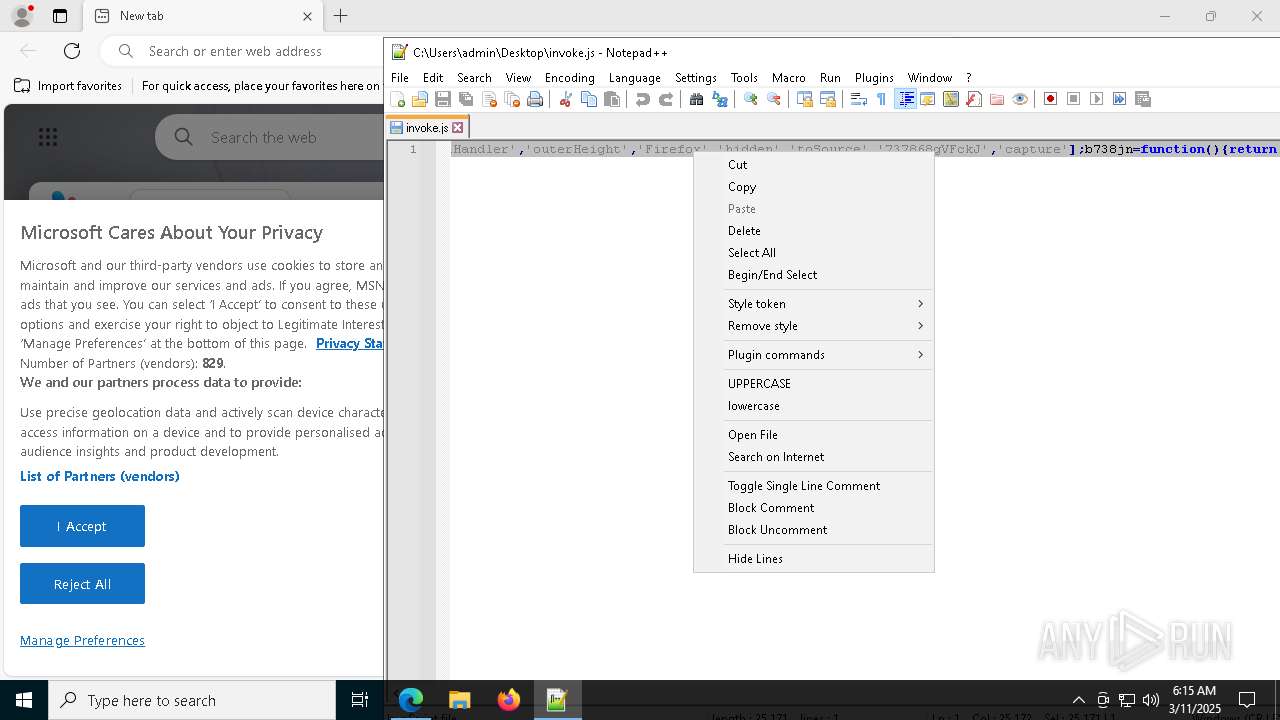Click the Open file toolbar icon
The image size is (1280, 720).
[x=420, y=99]
